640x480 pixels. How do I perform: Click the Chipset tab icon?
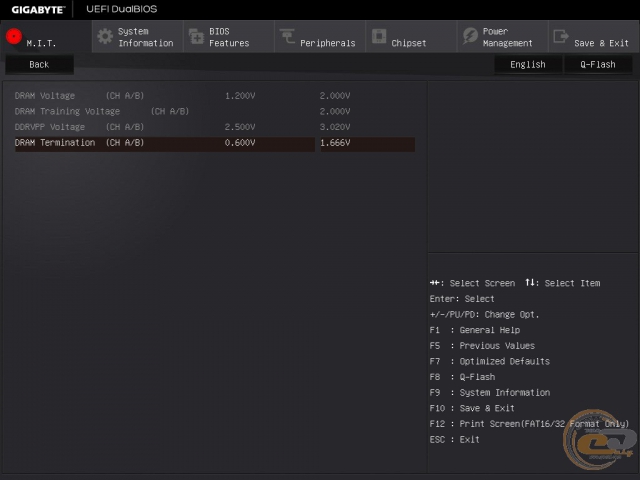(x=379, y=37)
